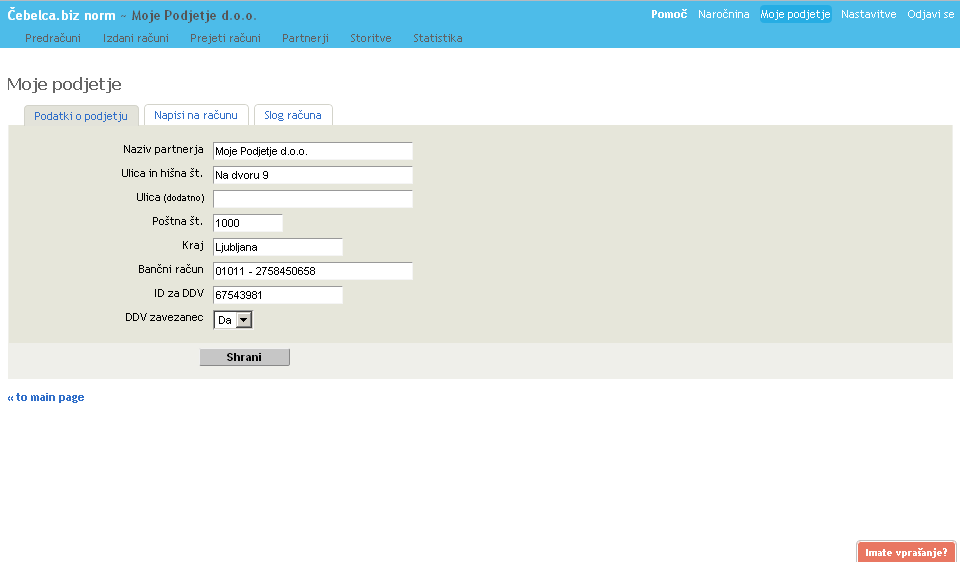The width and height of the screenshot is (960, 562).
Task: Log out via Odjavi se
Action: point(930,14)
